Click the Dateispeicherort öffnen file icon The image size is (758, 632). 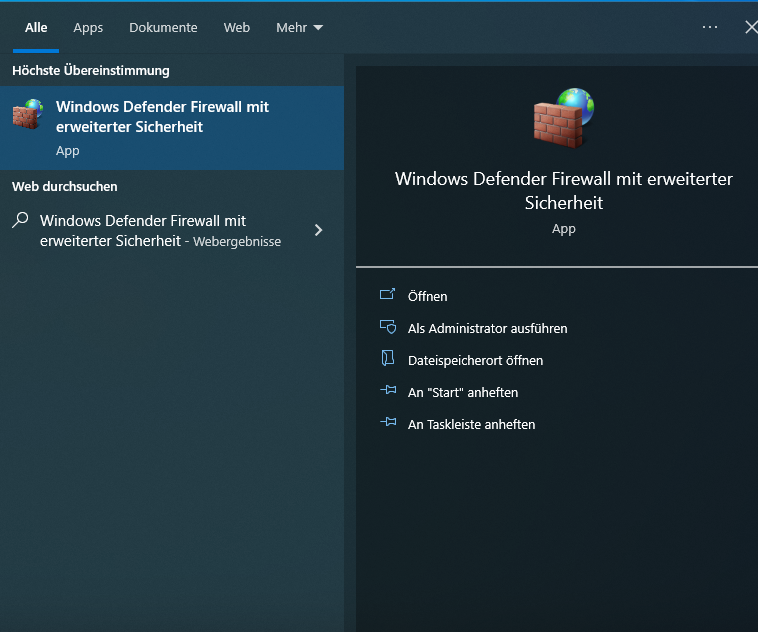[x=388, y=359]
